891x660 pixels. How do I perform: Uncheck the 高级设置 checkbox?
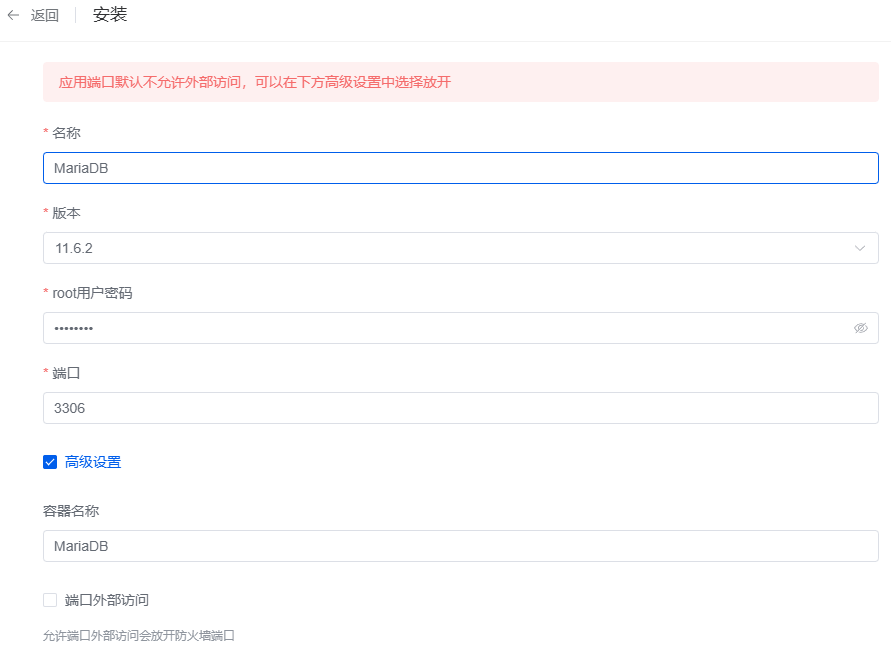click(50, 462)
